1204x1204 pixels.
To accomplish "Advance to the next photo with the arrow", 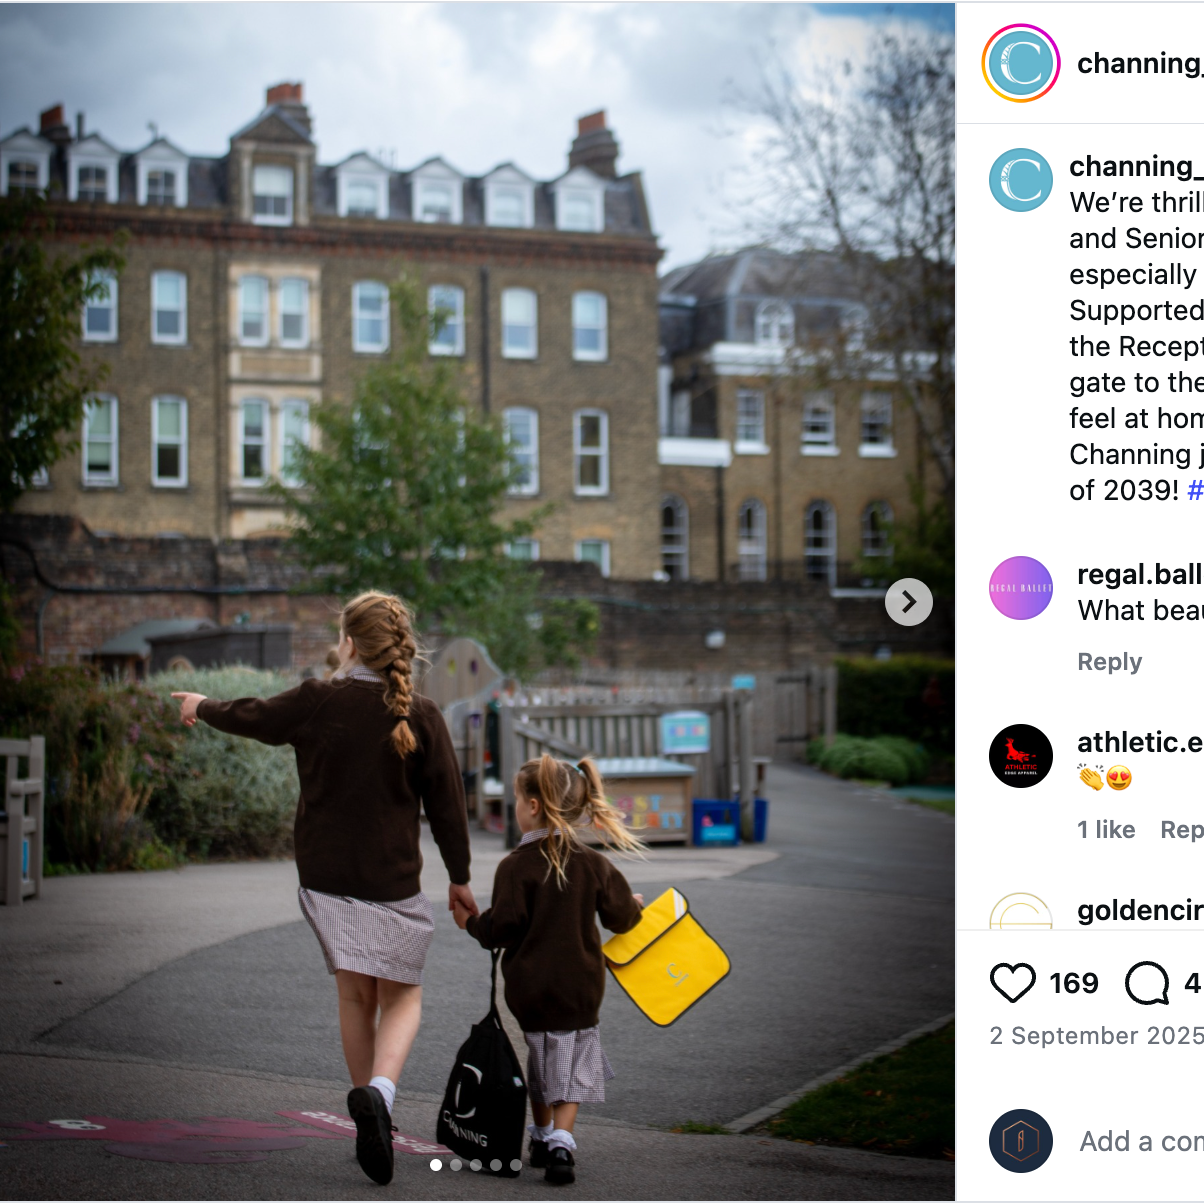I will pos(908,602).
